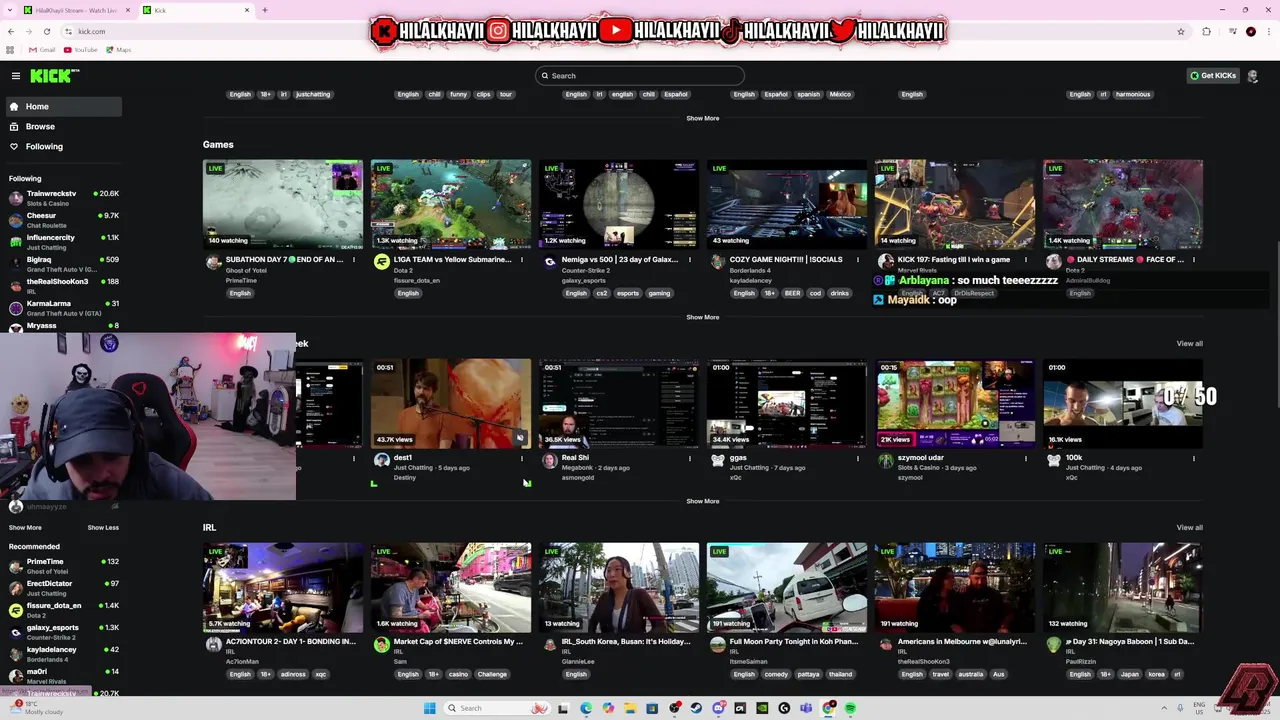The height and width of the screenshot is (720, 1280).
Task: Open SUBATHON DAY 7 stream thumbnail
Action: [x=283, y=204]
